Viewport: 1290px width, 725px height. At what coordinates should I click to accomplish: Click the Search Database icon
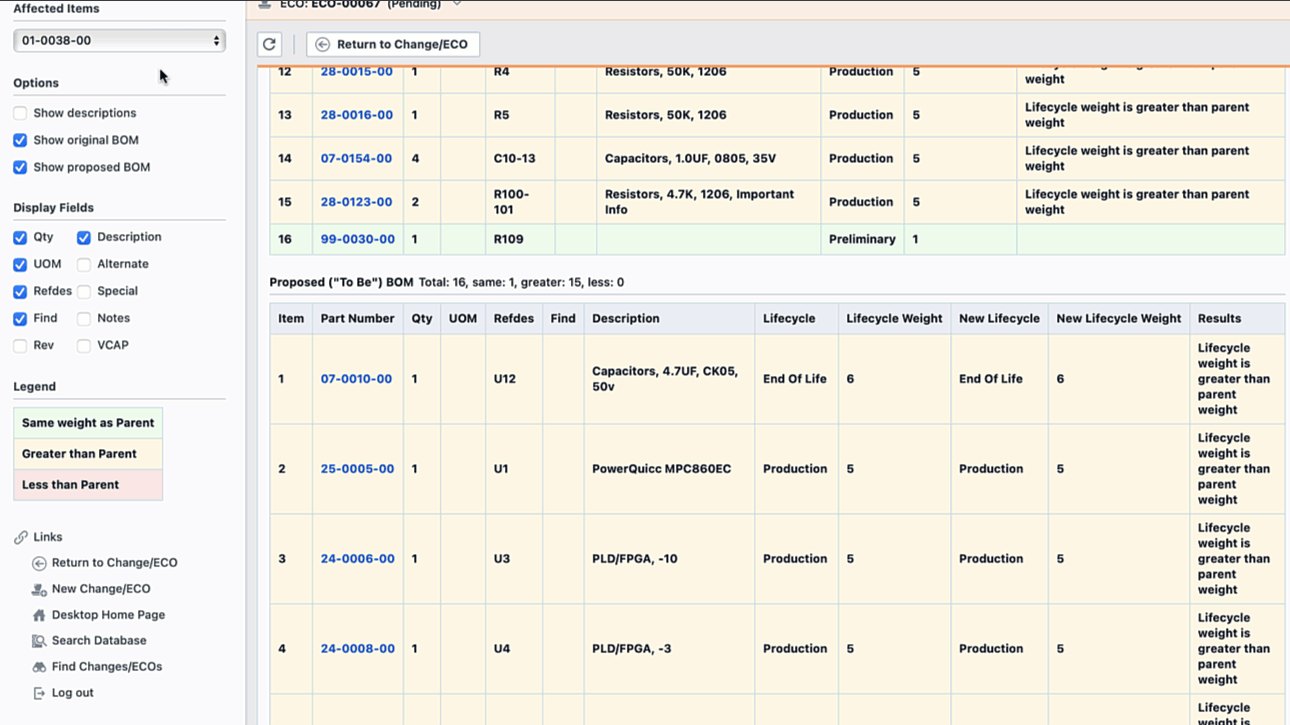click(39, 641)
